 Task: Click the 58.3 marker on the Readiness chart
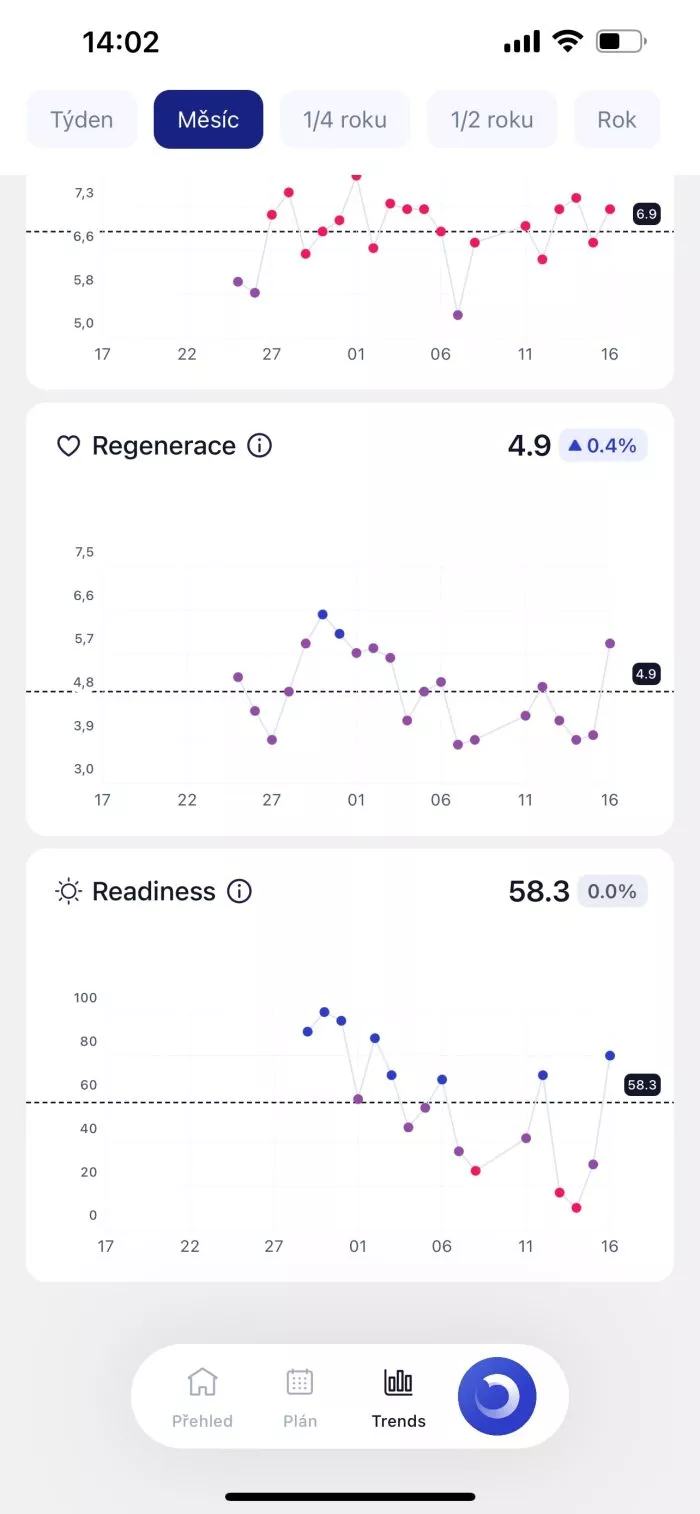(x=643, y=1085)
